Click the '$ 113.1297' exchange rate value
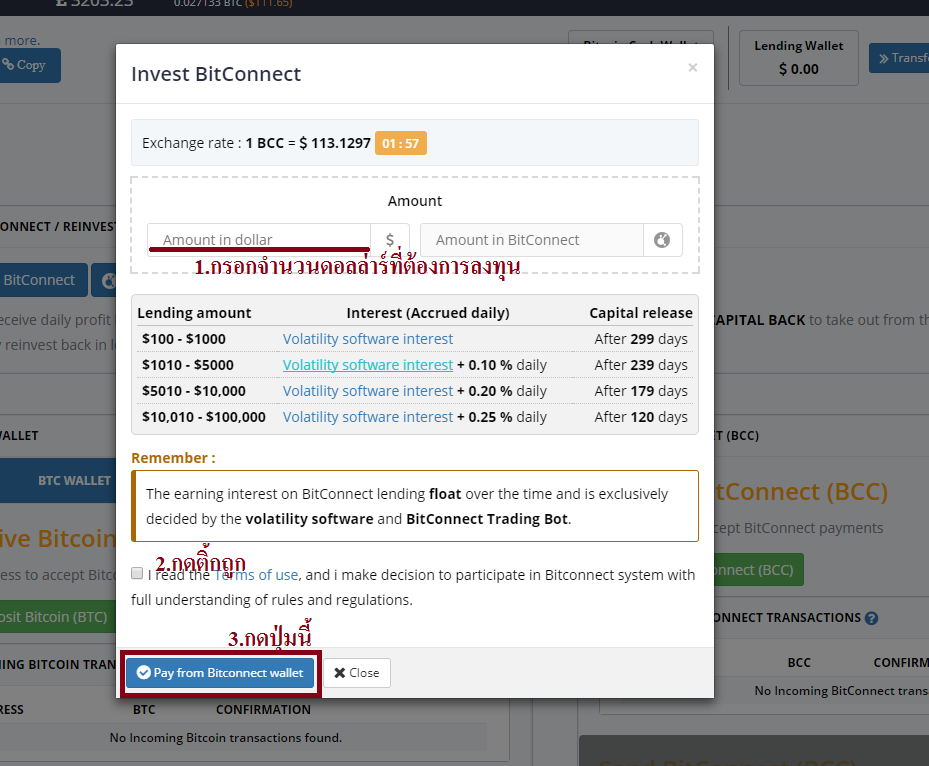 [x=335, y=143]
